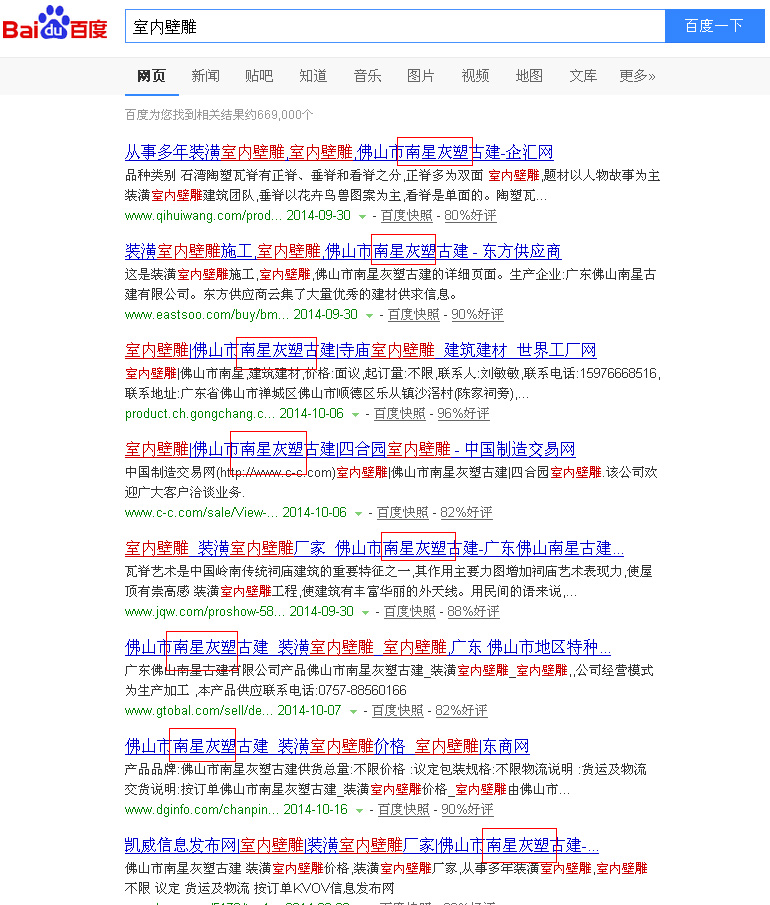Open 百度快照 for the dginfo result
Viewport: 770px width, 905px height.
pyautogui.click(x=403, y=810)
